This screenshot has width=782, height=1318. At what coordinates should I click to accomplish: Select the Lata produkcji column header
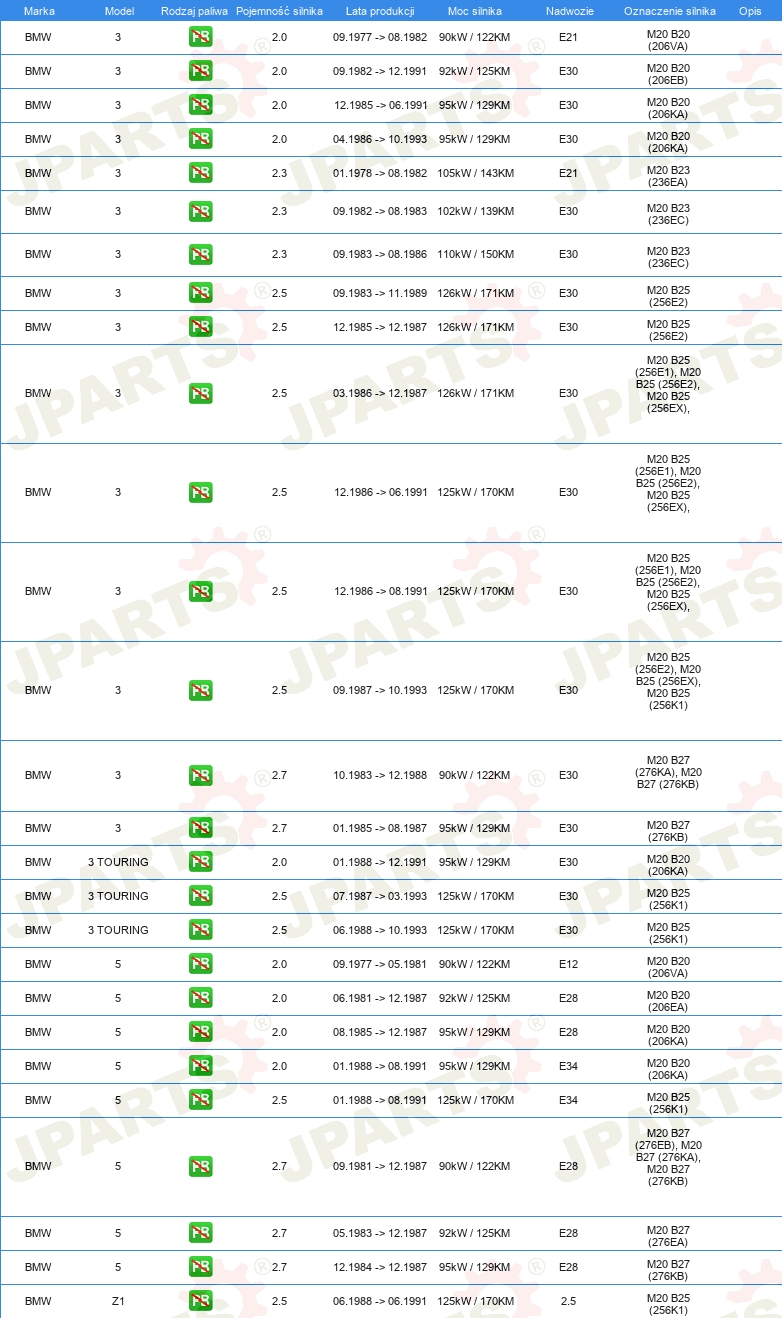pyautogui.click(x=380, y=10)
